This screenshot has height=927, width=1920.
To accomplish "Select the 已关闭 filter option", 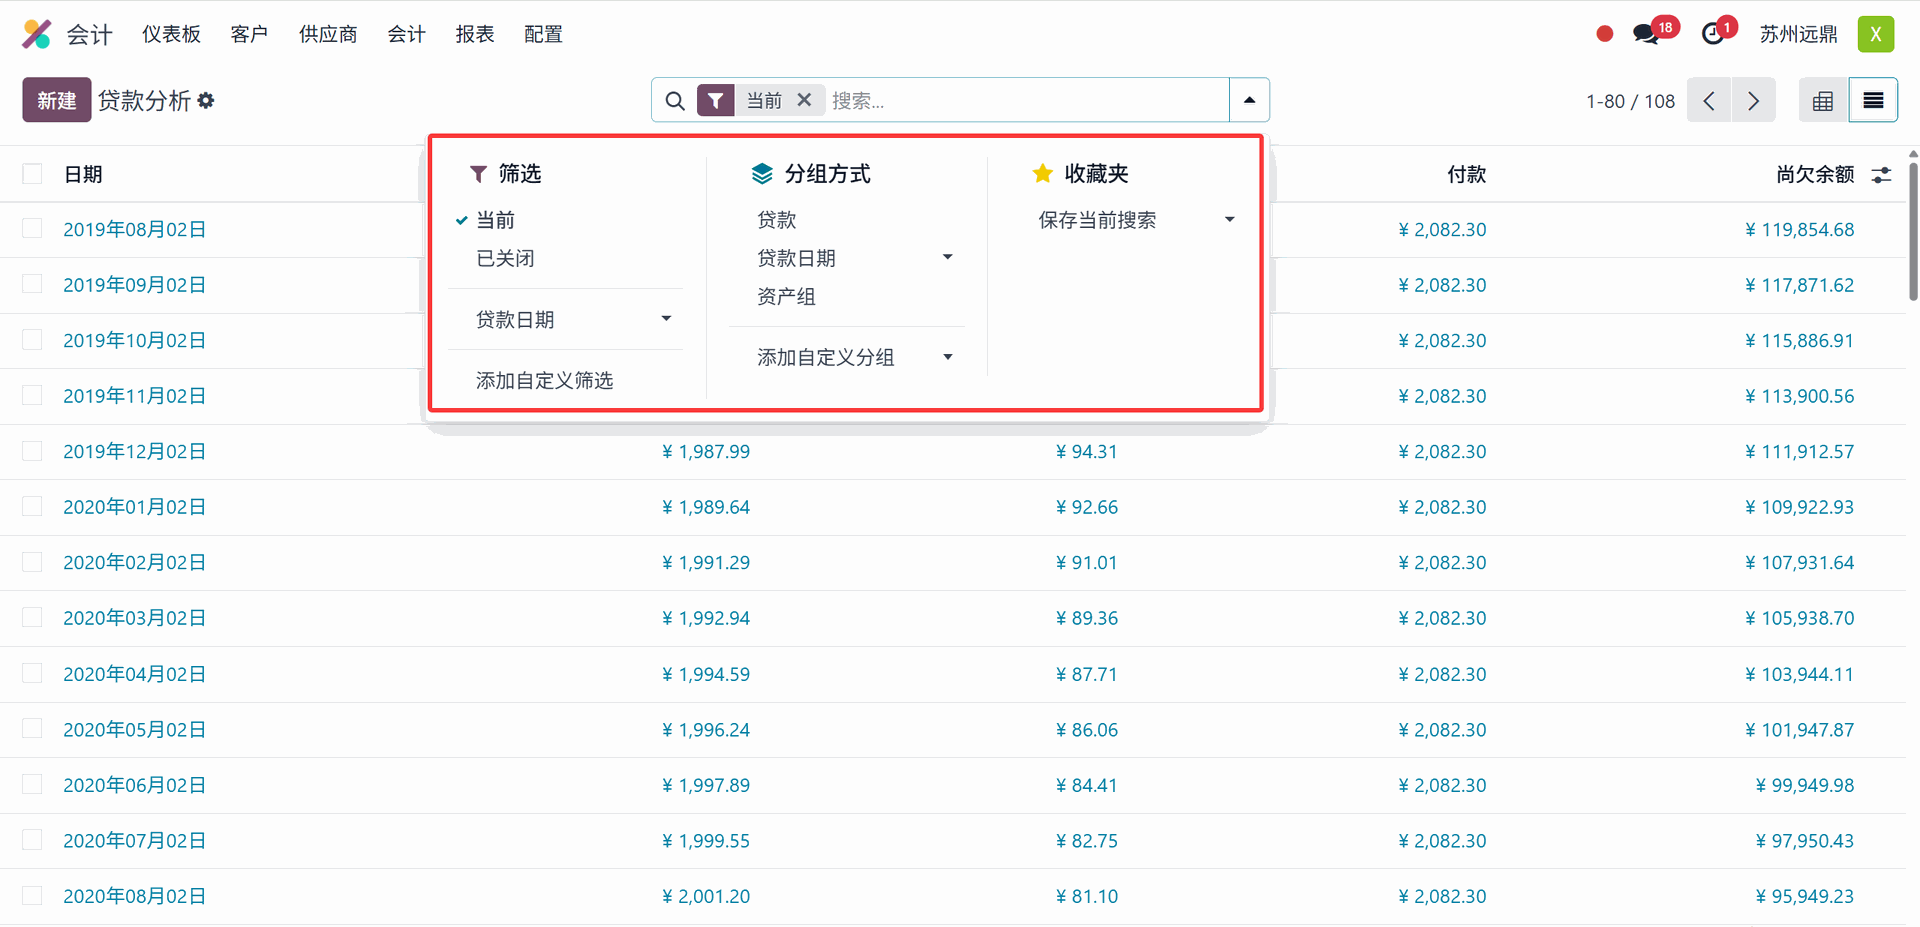I will click(505, 259).
